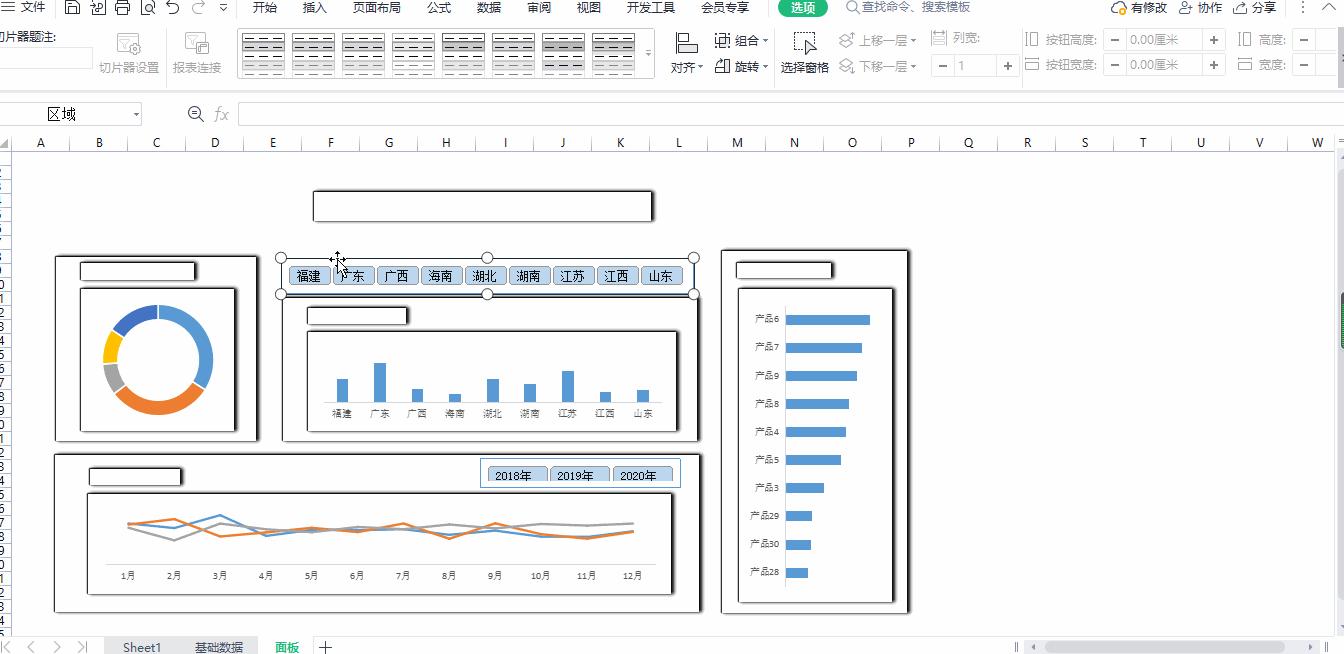Select the fifth slicer style thumbnail
Image resolution: width=1344 pixels, height=654 pixels.
coord(464,53)
